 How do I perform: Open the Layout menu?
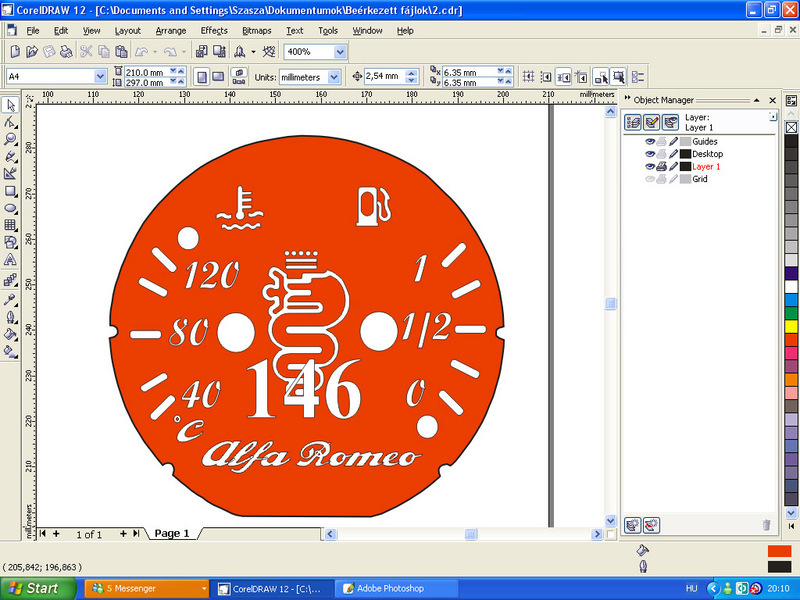[128, 31]
